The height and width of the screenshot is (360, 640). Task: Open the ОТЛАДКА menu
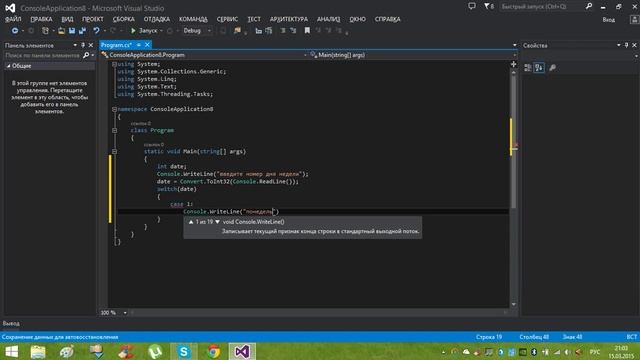[x=157, y=19]
